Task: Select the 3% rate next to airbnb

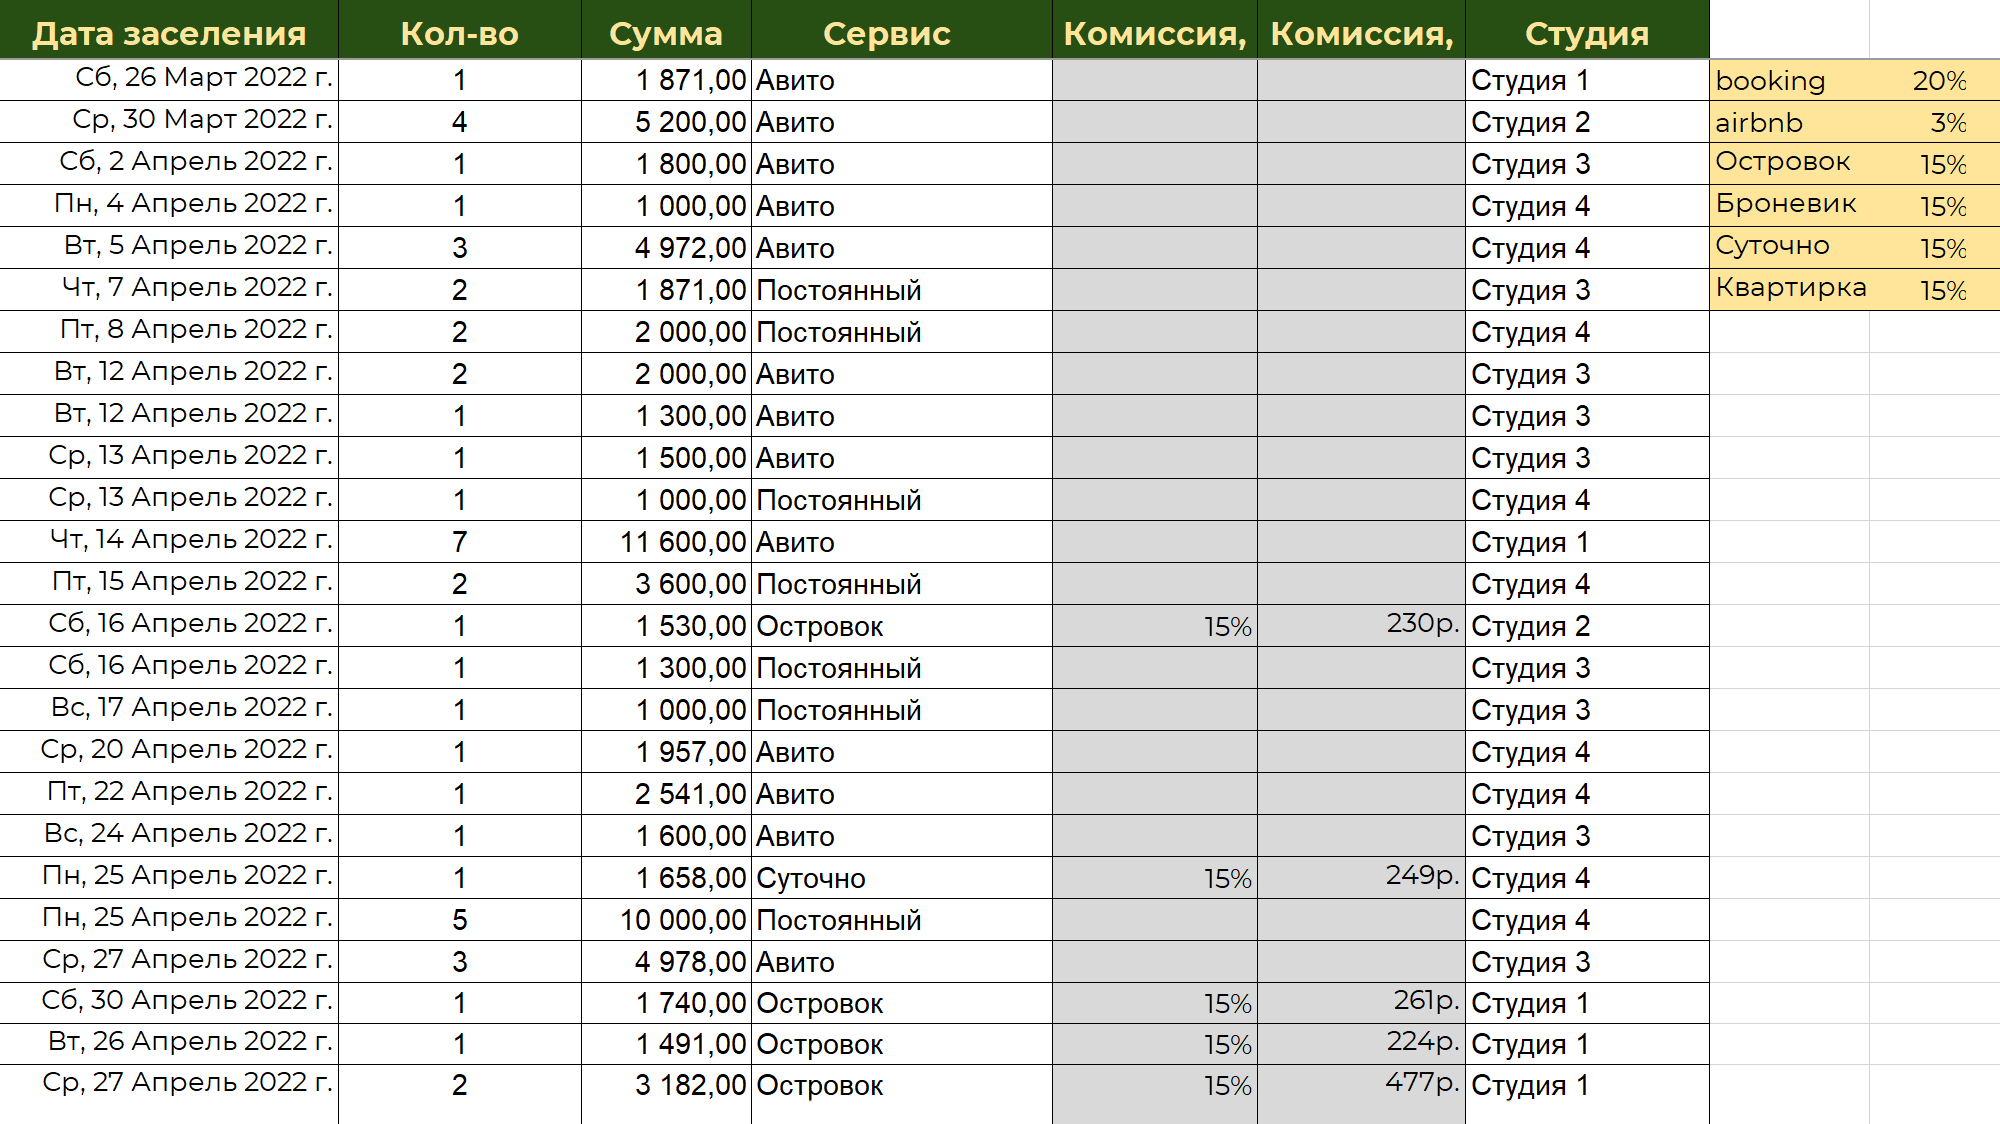Action: pos(1935,122)
